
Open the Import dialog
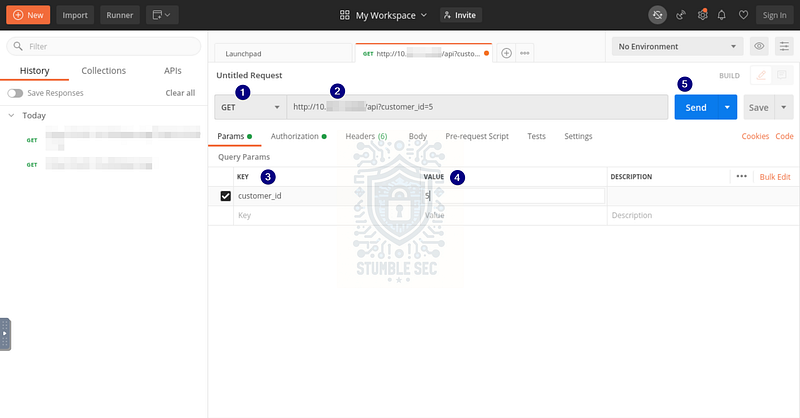tap(75, 15)
